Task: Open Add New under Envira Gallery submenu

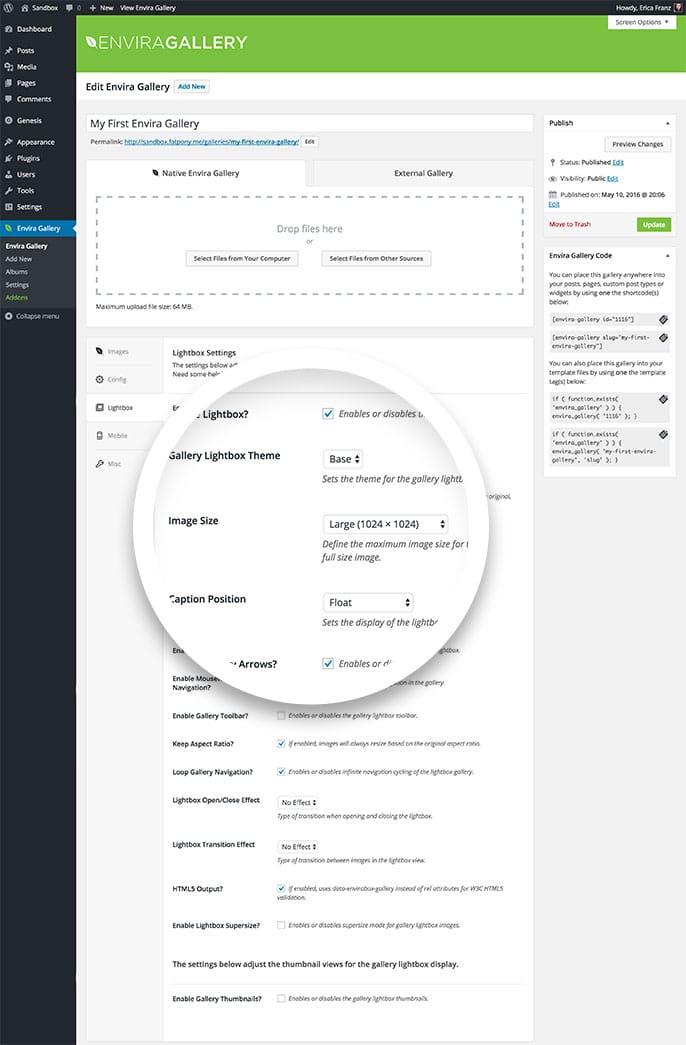Action: click(x=19, y=259)
